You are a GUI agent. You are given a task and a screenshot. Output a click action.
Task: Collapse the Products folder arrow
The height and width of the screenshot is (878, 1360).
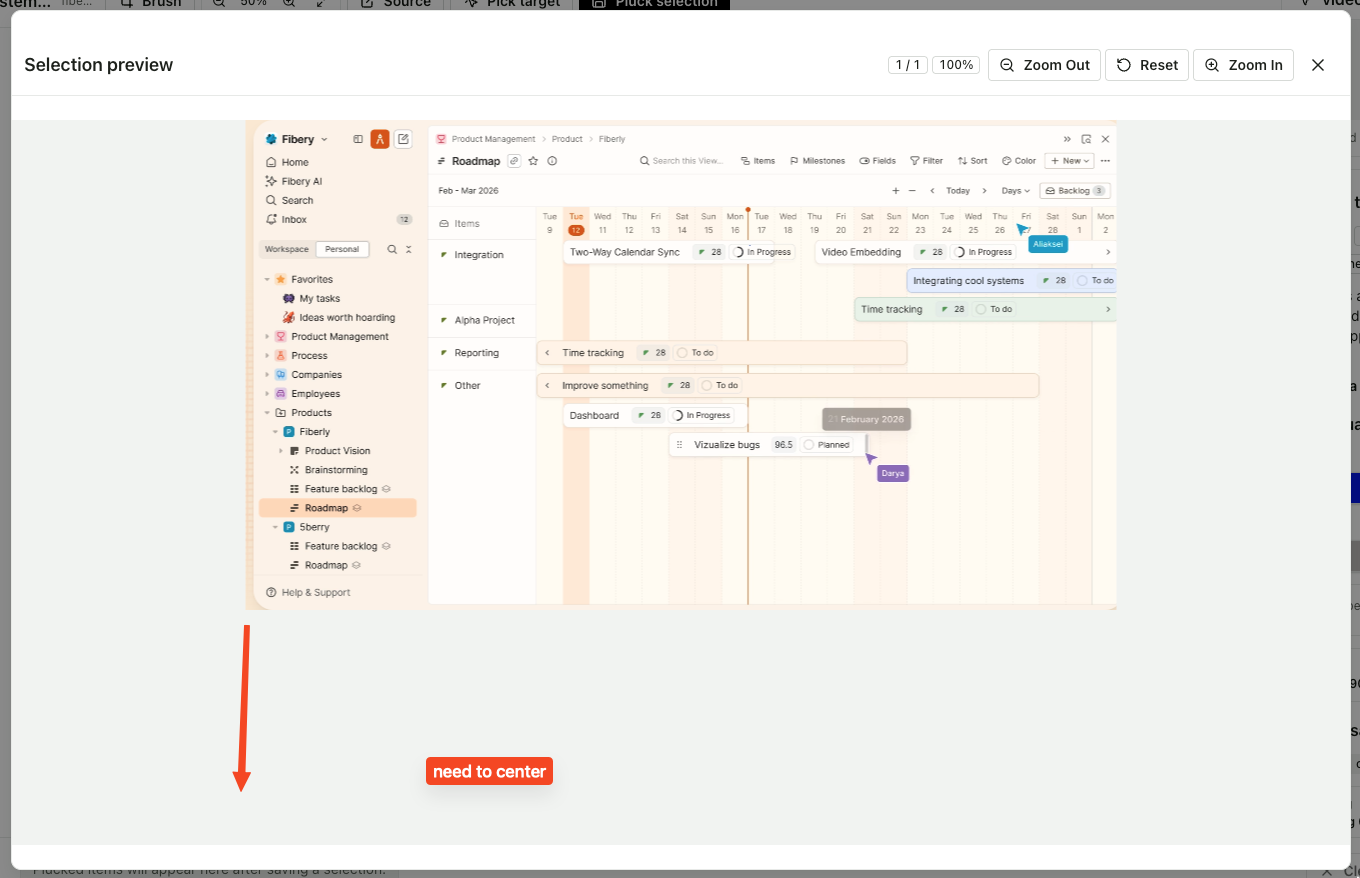[x=267, y=412]
